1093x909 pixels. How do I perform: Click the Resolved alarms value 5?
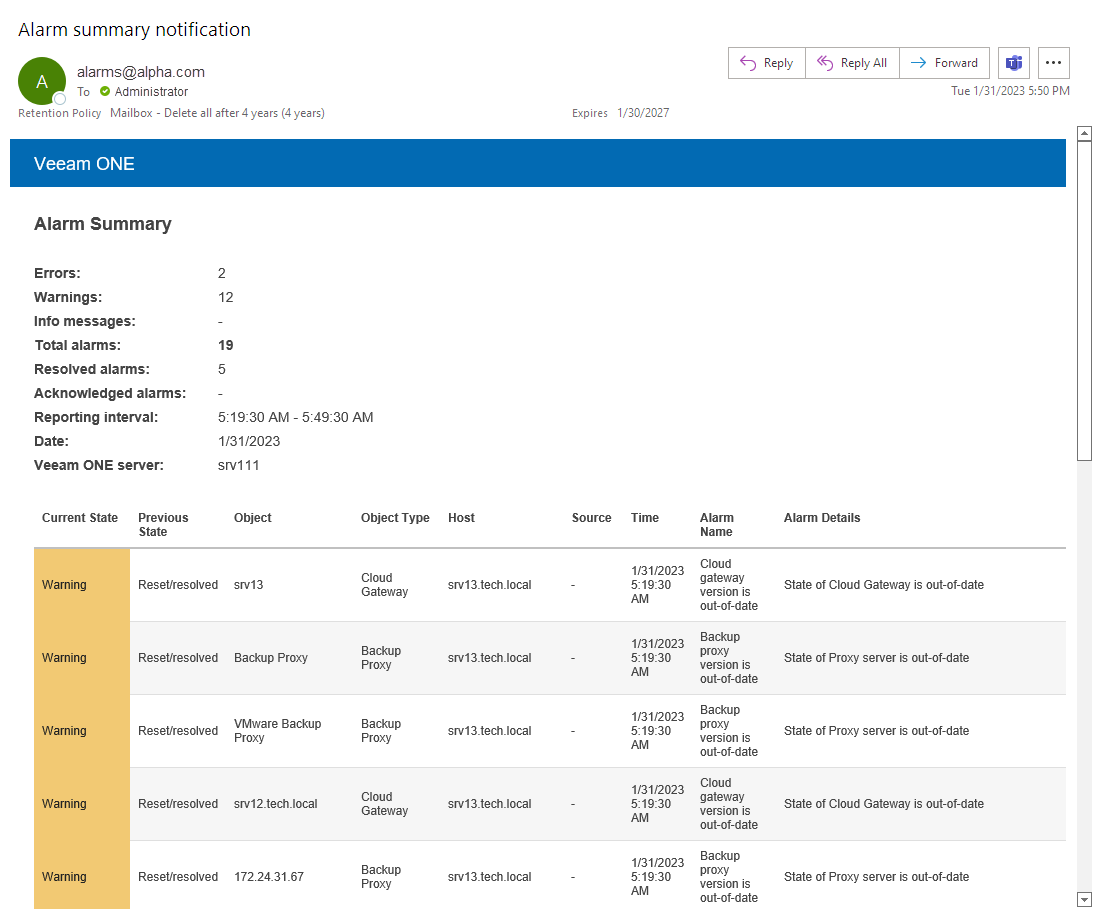pos(222,369)
